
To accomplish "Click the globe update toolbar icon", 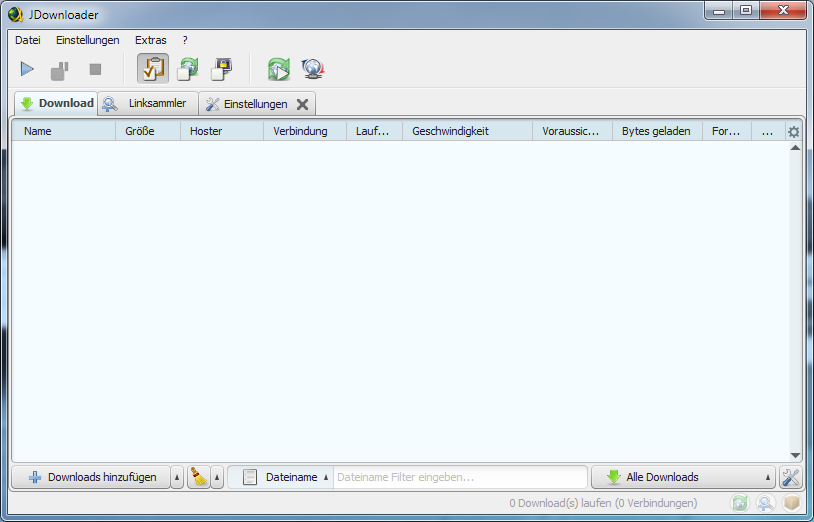I will [313, 69].
